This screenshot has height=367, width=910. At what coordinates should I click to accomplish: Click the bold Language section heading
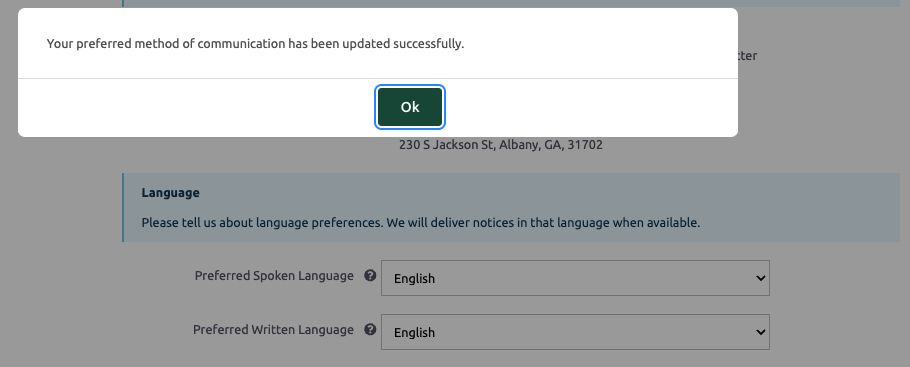point(171,193)
